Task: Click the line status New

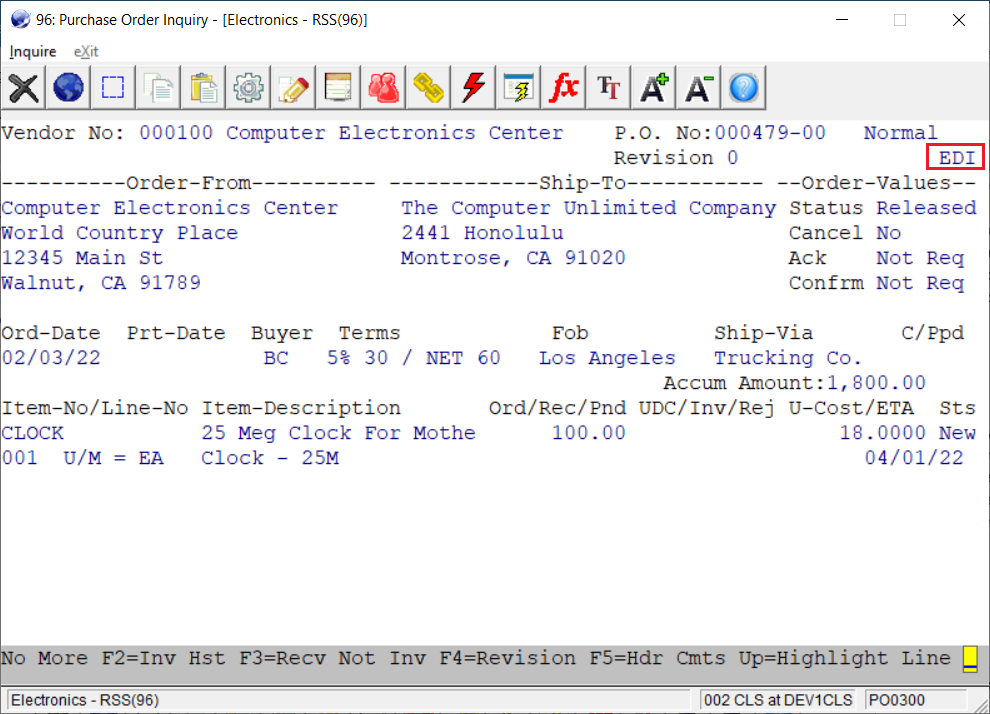Action: (x=957, y=434)
